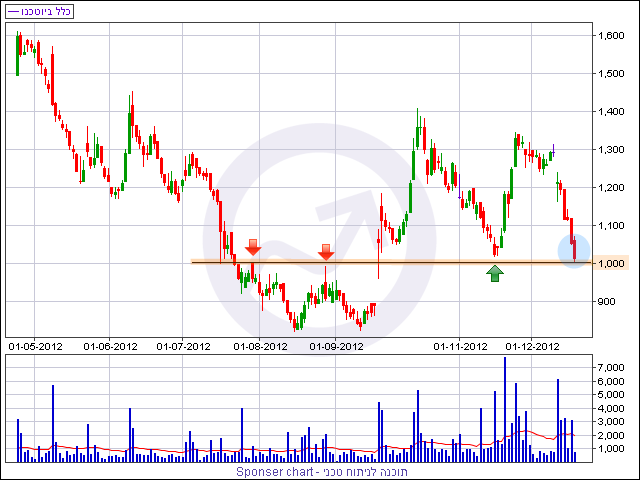The image size is (640, 480).
Task: Select the 01-08-2012 date label
Action: pos(260,347)
